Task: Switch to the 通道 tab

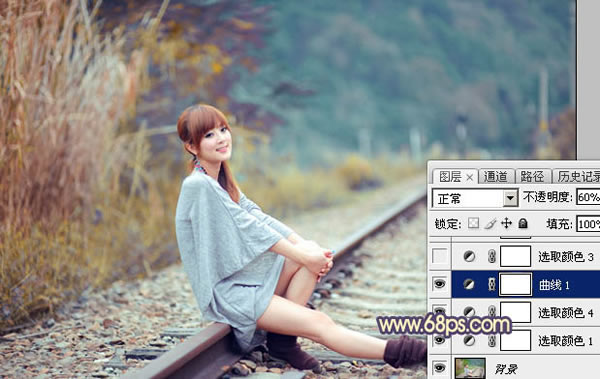Action: click(x=496, y=176)
